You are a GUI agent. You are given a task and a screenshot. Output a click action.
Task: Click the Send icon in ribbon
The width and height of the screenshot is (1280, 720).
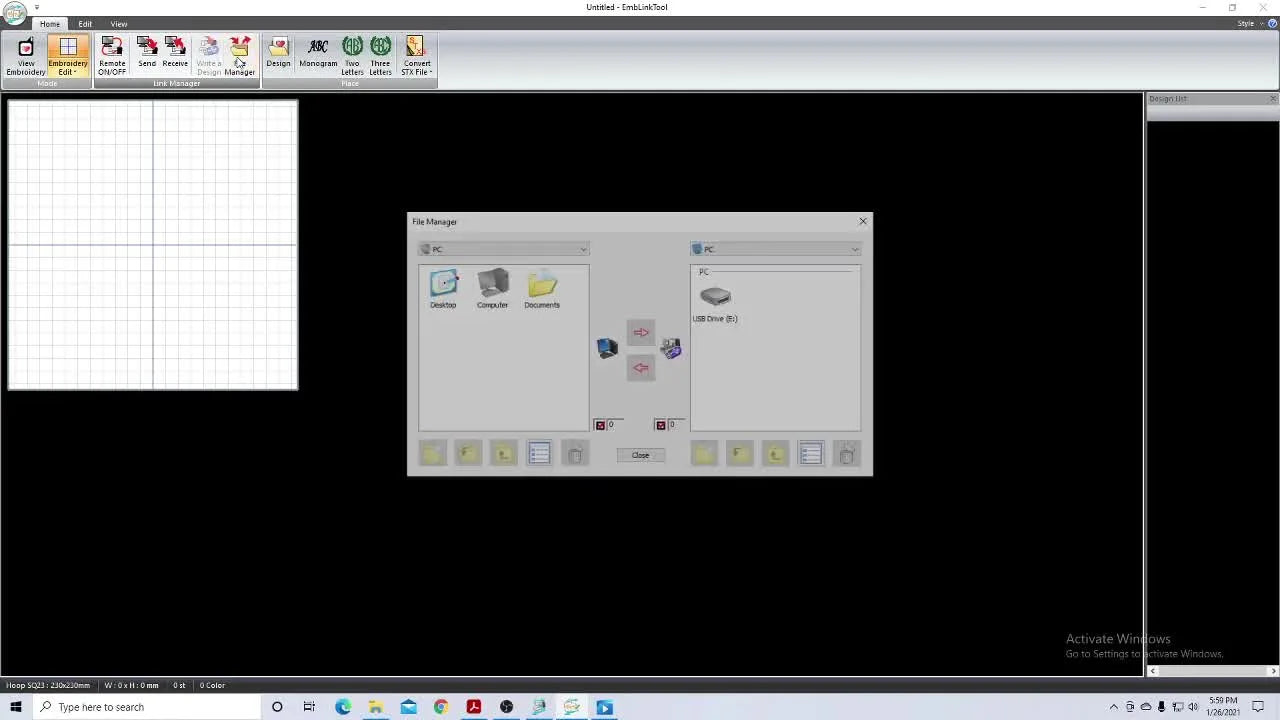(x=147, y=54)
